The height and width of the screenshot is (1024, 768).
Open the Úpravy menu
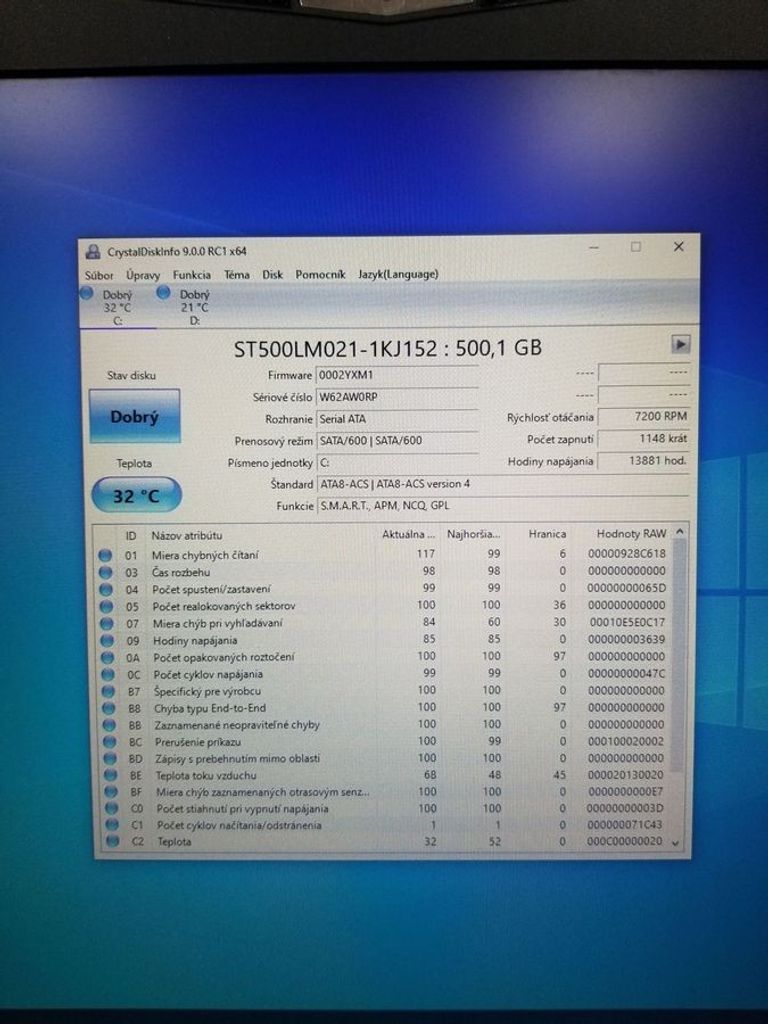click(x=143, y=275)
